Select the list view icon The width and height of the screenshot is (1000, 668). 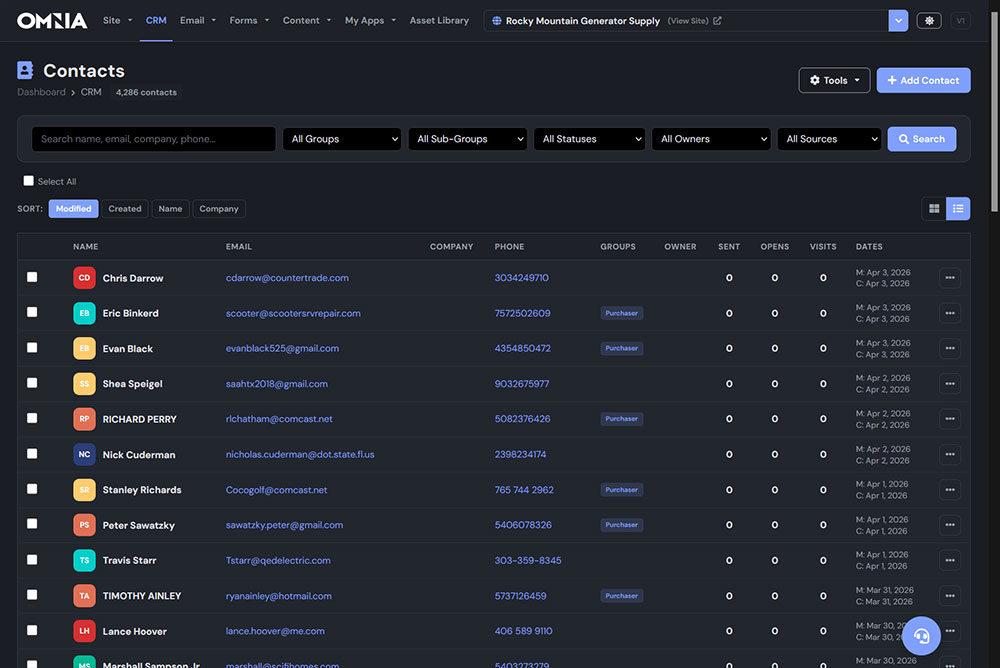(x=958, y=208)
